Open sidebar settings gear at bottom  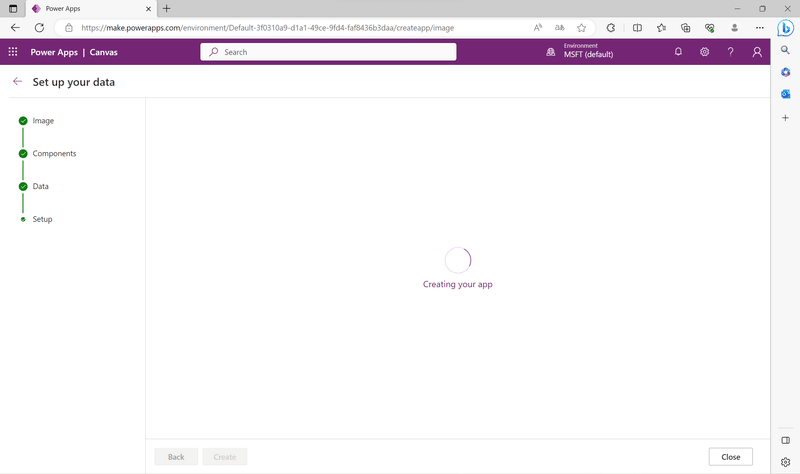point(785,462)
